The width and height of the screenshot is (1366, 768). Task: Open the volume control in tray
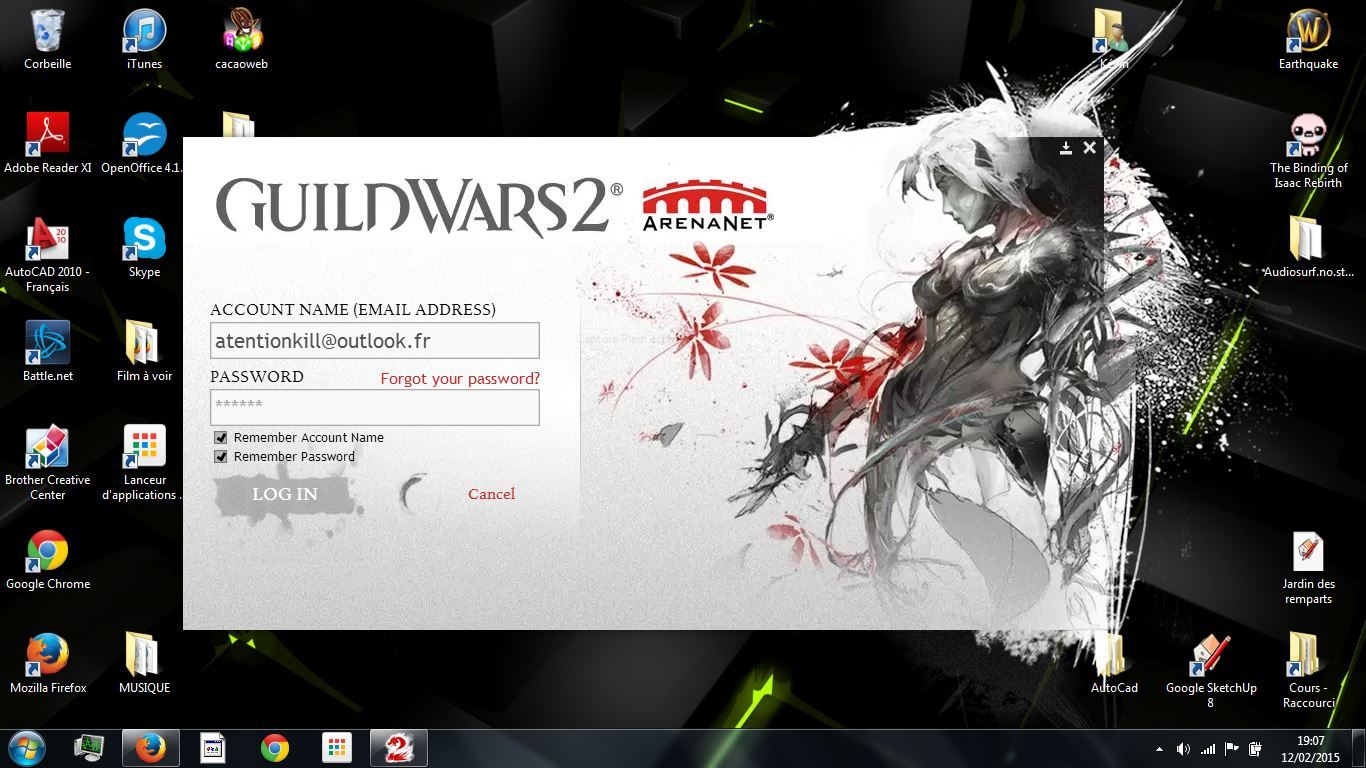1183,749
